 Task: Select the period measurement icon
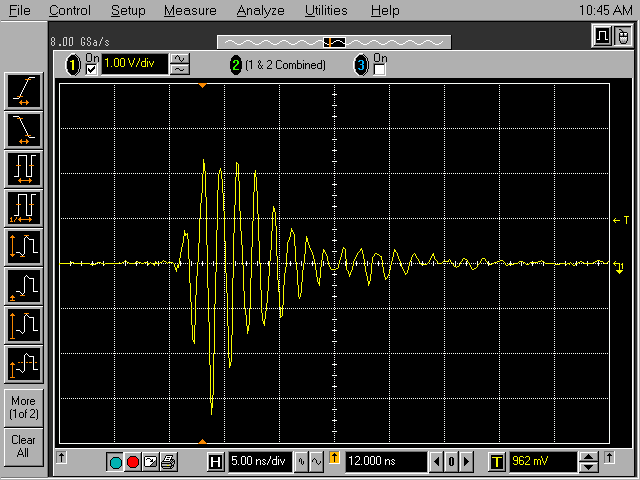pos(24,169)
